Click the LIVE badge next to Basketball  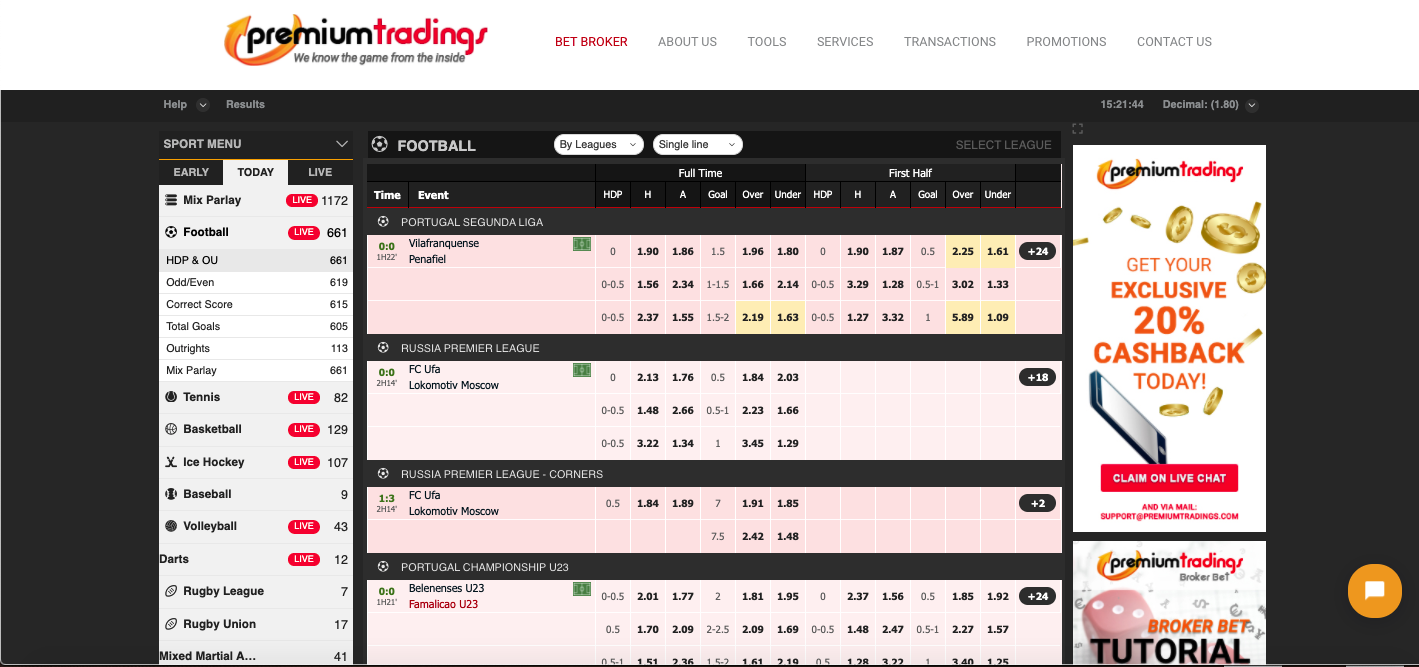click(303, 429)
